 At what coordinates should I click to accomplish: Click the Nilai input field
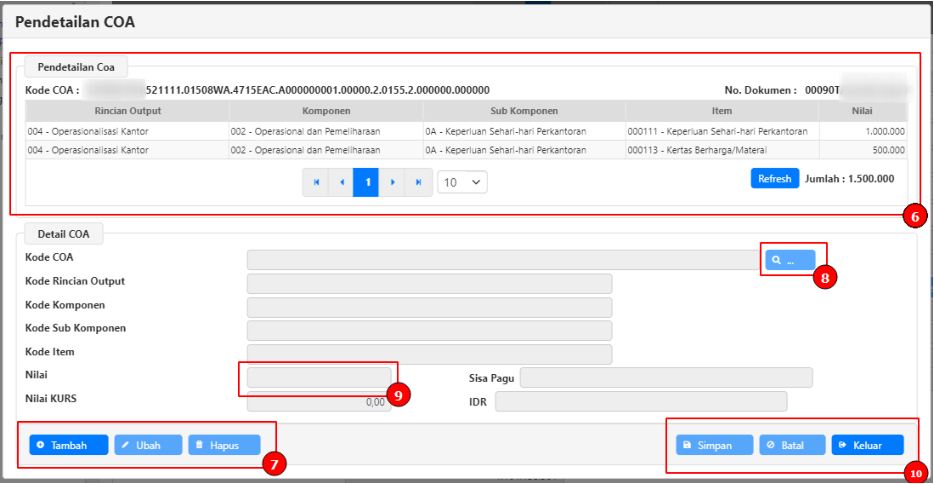pos(319,378)
